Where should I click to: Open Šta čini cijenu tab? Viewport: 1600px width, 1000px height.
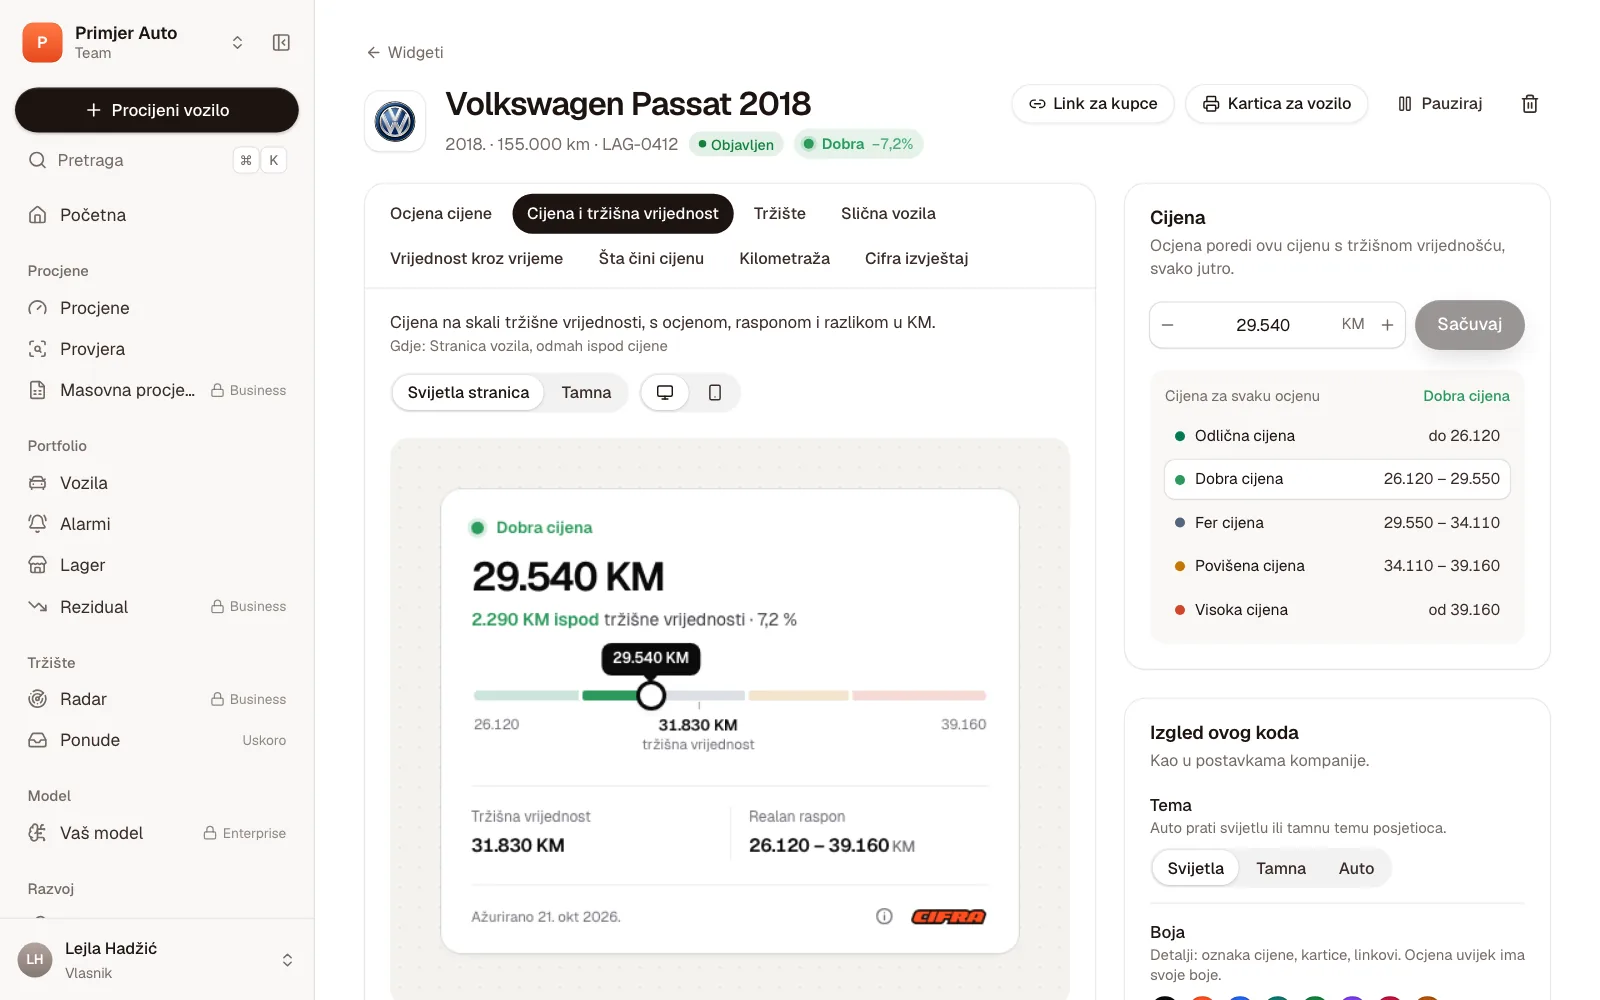coord(651,259)
